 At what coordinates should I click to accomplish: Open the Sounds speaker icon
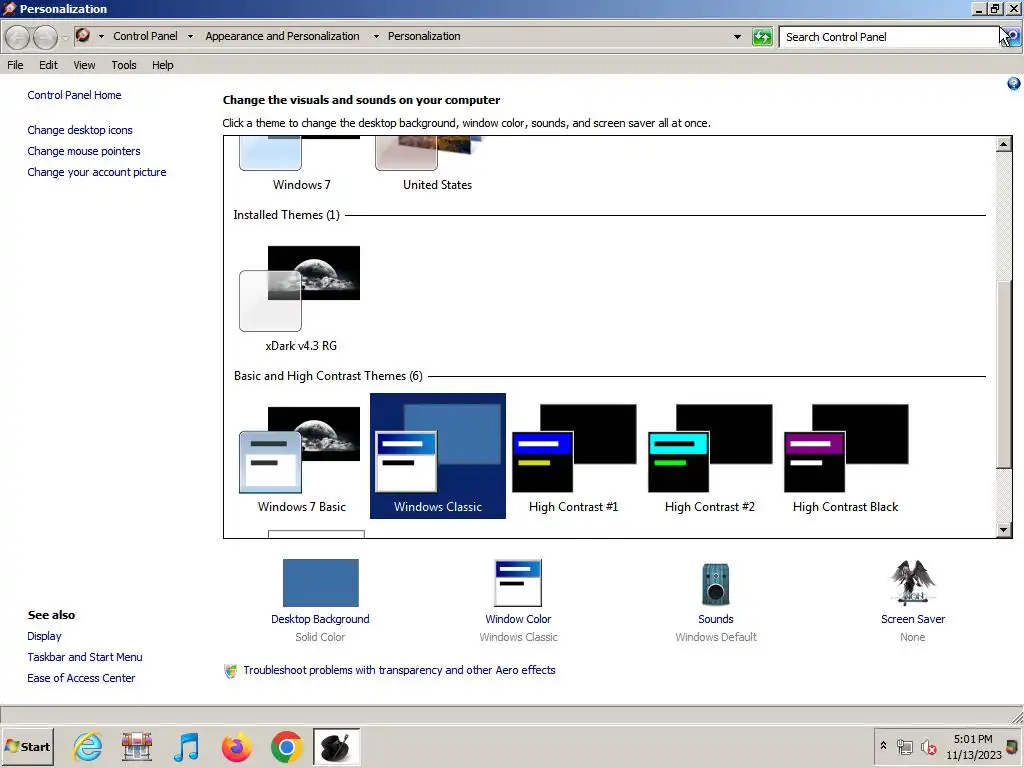[x=716, y=584]
